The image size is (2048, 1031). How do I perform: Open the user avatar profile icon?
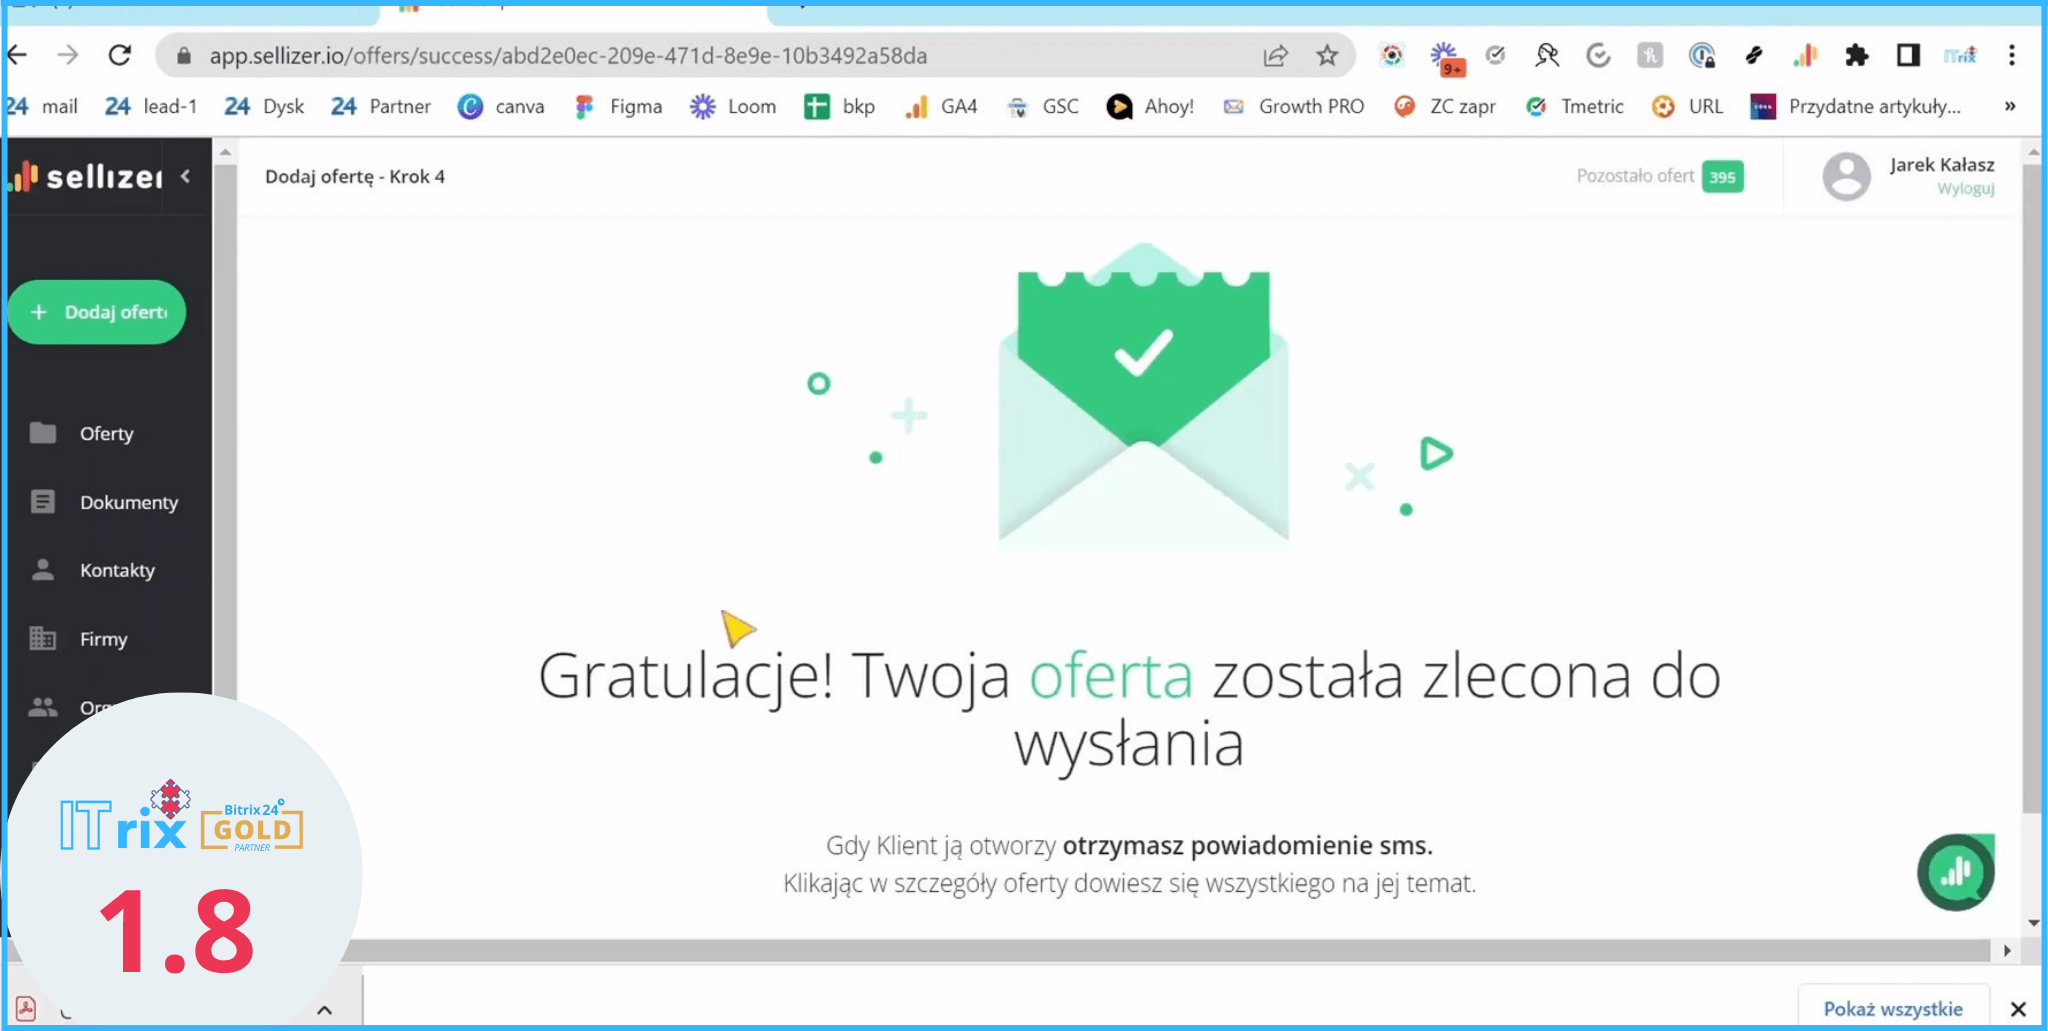(x=1846, y=176)
